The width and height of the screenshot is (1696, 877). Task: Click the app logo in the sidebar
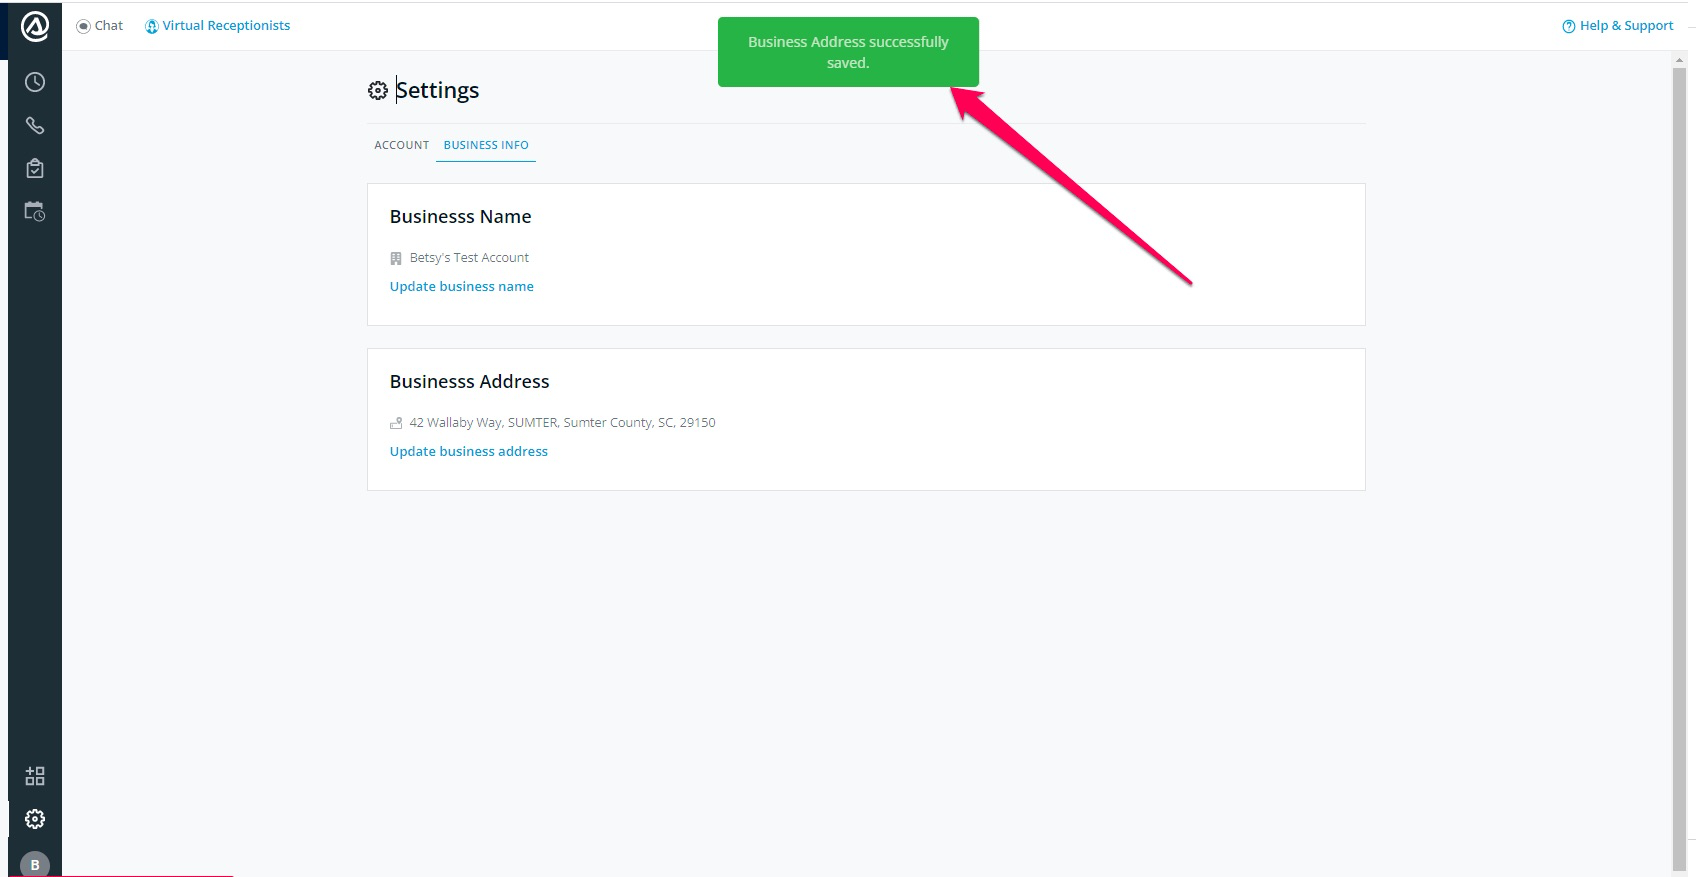pyautogui.click(x=35, y=27)
